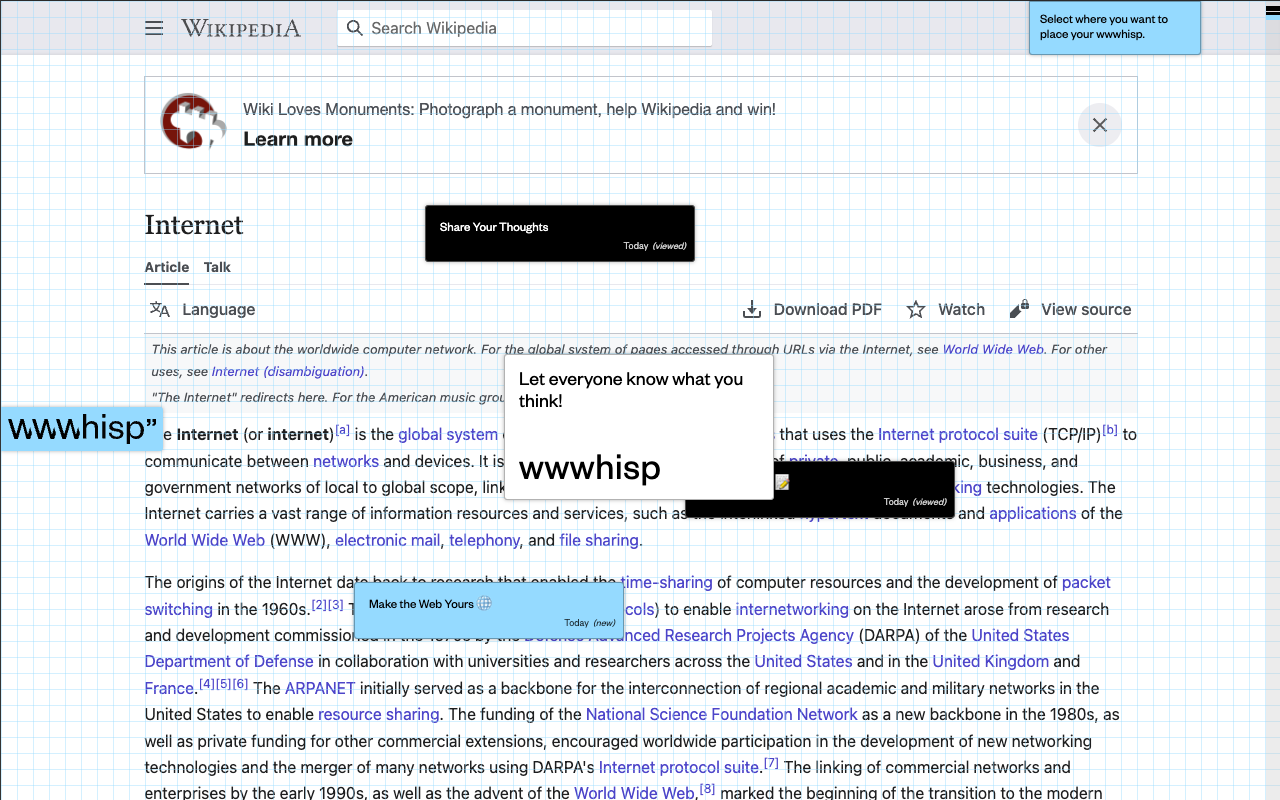Click the 'Let everyone know what you think!' card
The width and height of the screenshot is (1280, 800).
(x=639, y=427)
